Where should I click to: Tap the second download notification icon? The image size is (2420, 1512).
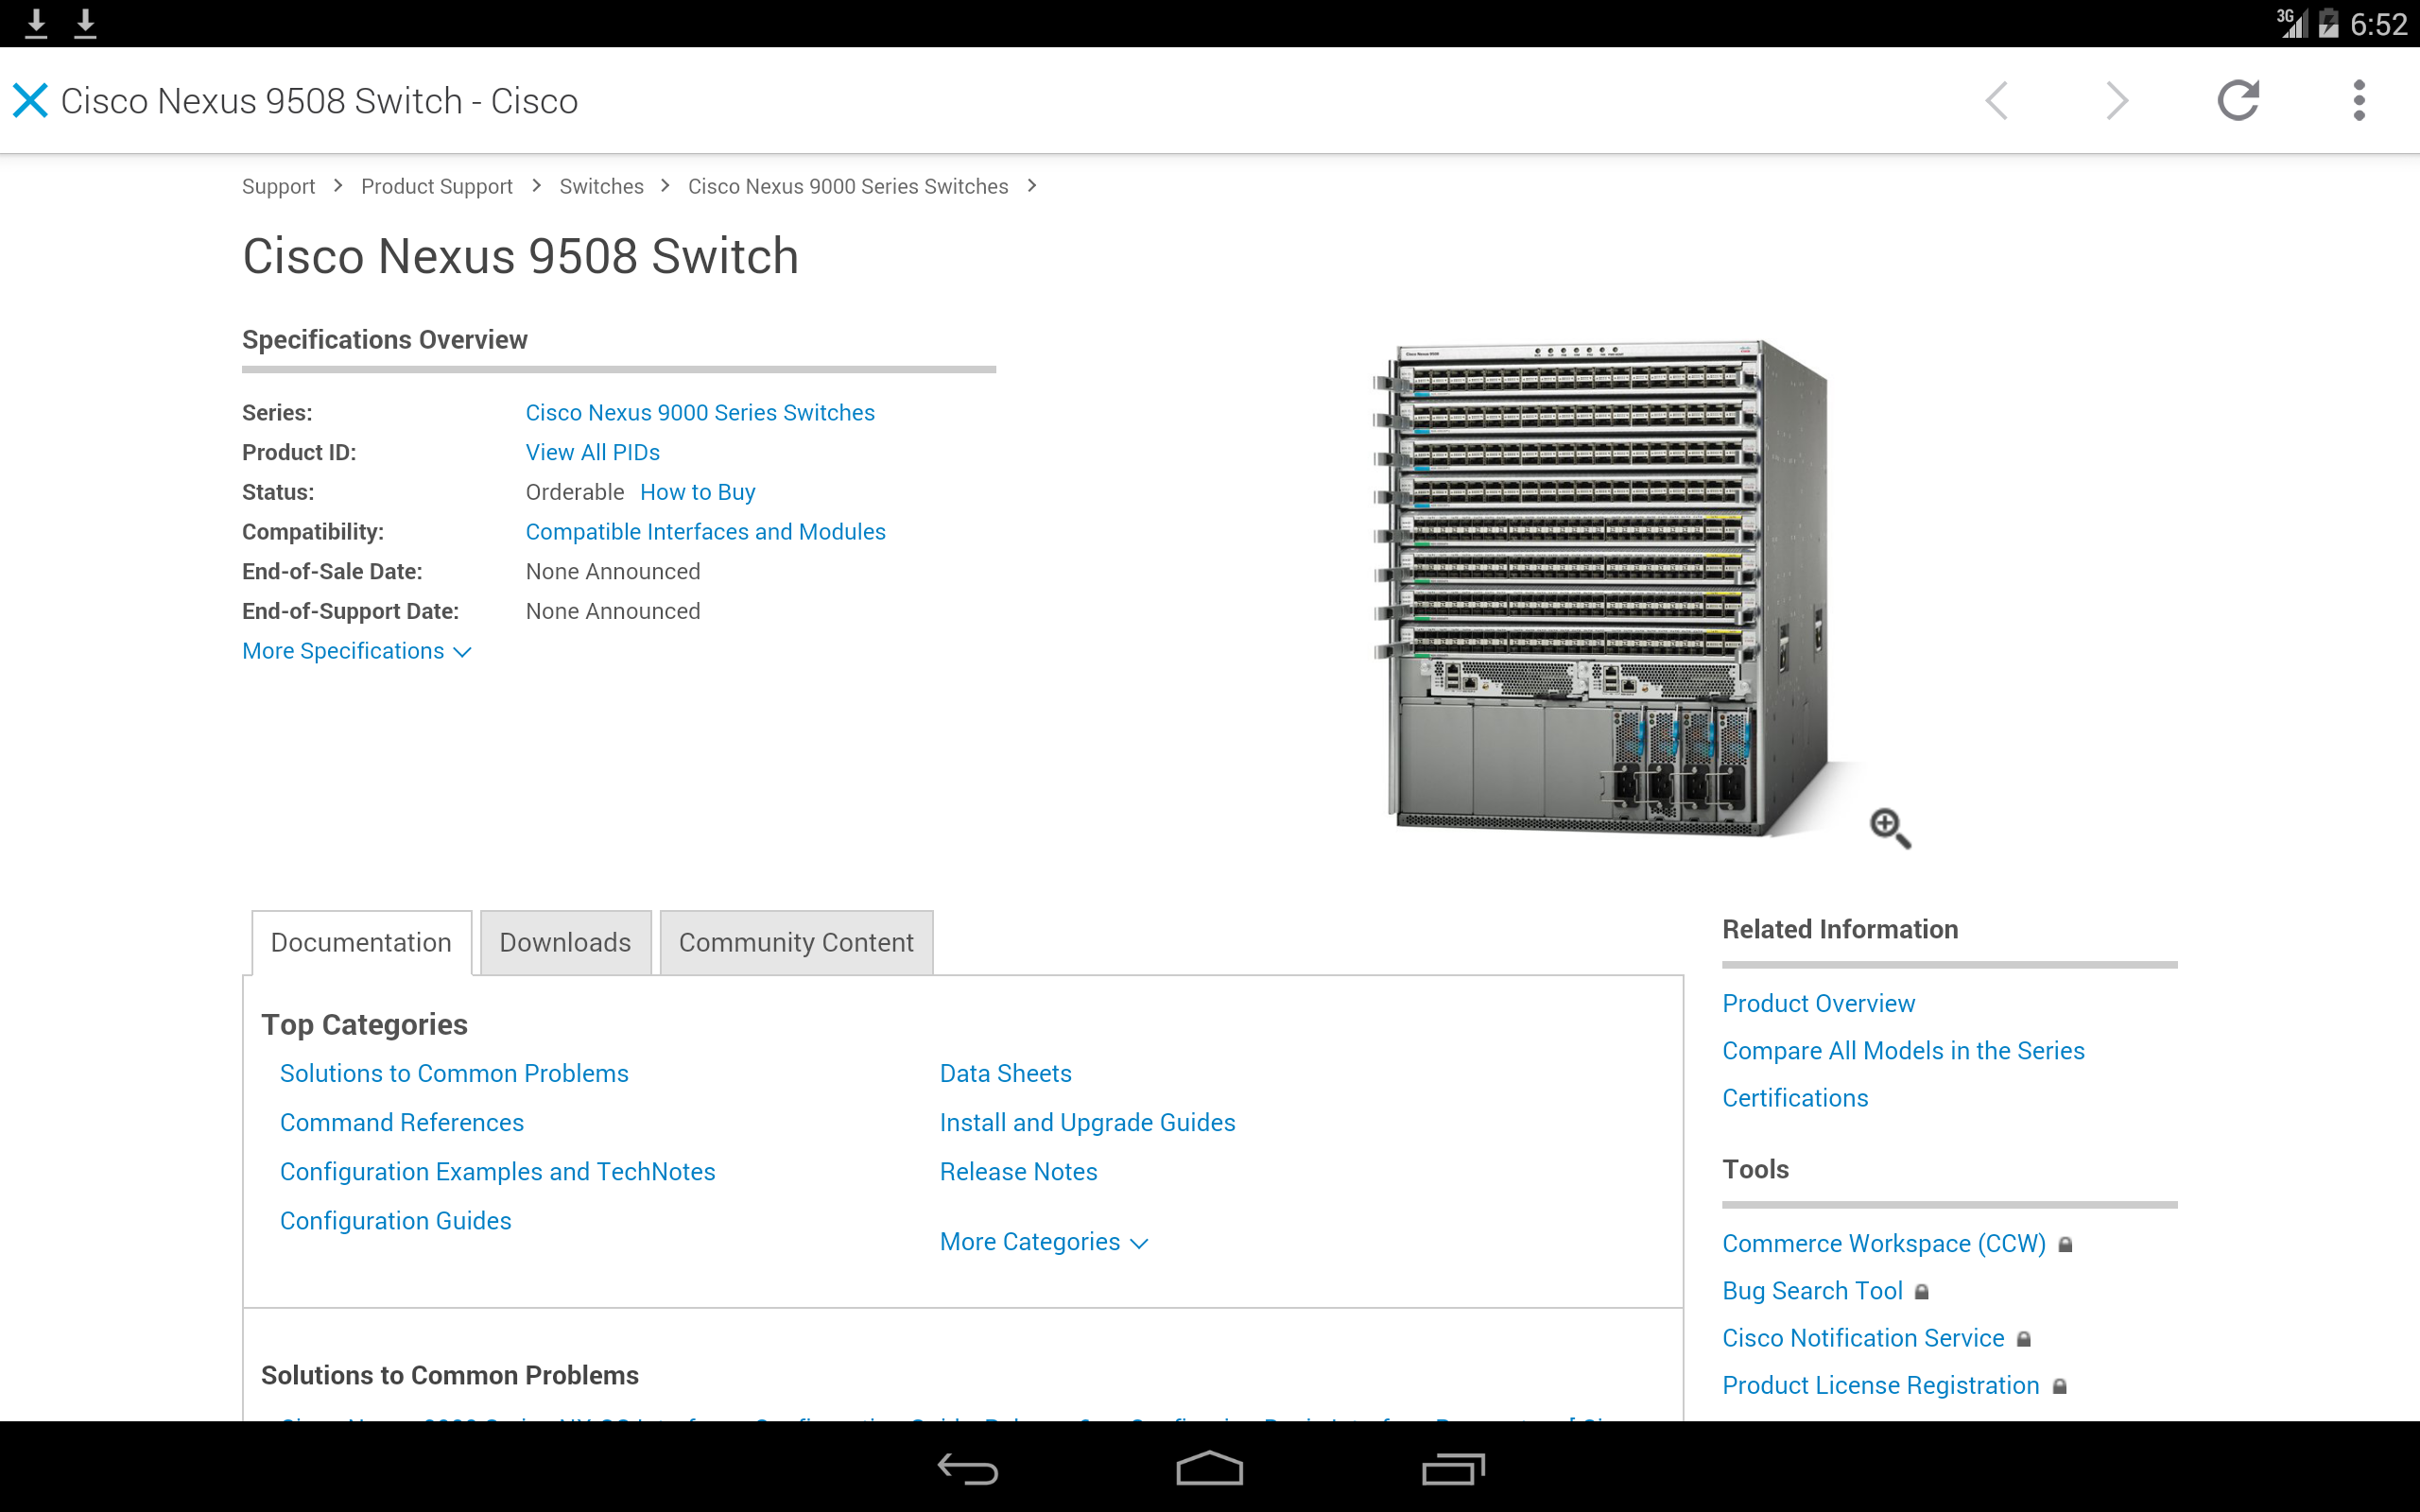[x=86, y=23]
